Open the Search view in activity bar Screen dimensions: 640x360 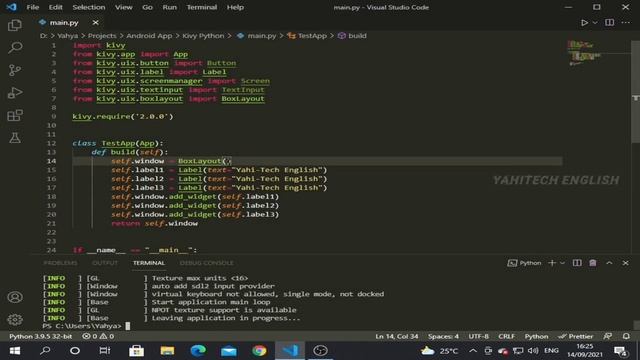pos(15,48)
